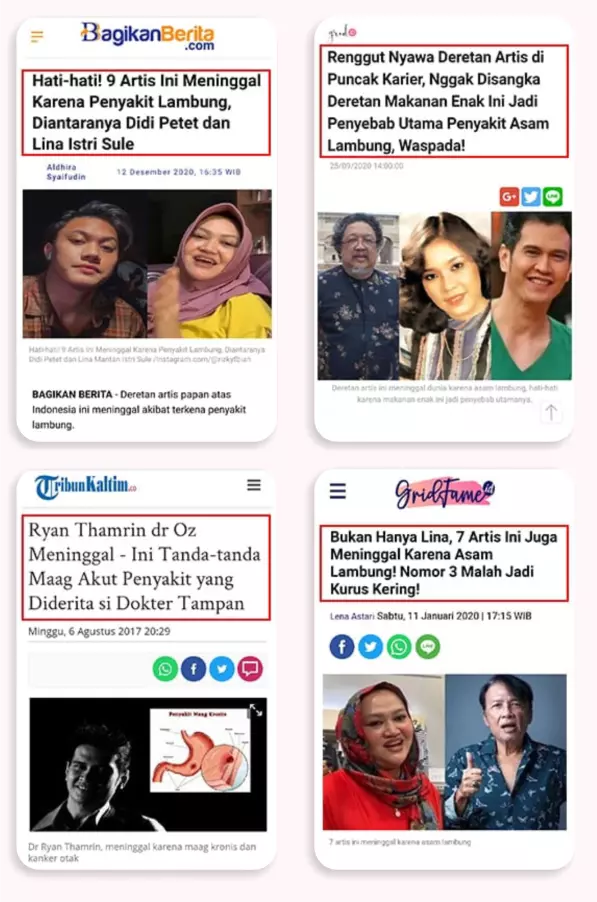Open Ryan Thamrin dr Oz headline
Image resolution: width=597 pixels, height=902 pixels.
point(146,567)
